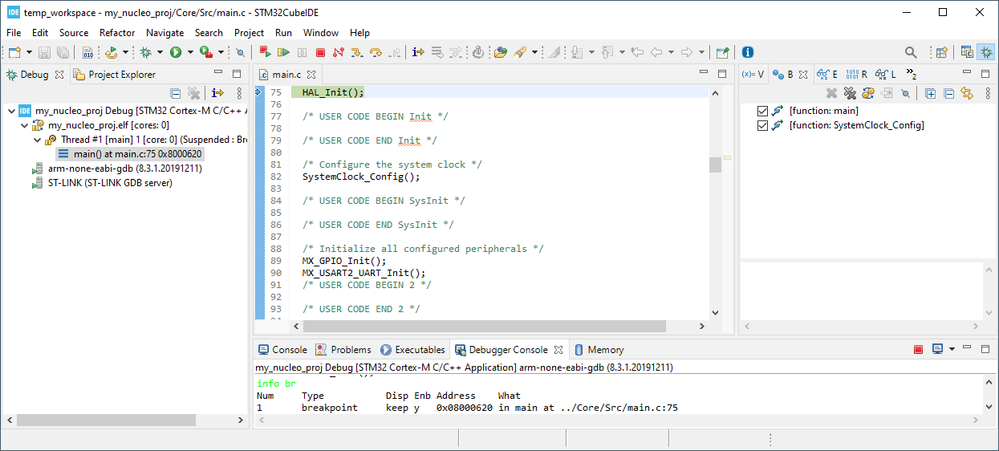999x451 pixels.
Task: Click the Resume debug icon
Action: pyautogui.click(x=284, y=52)
